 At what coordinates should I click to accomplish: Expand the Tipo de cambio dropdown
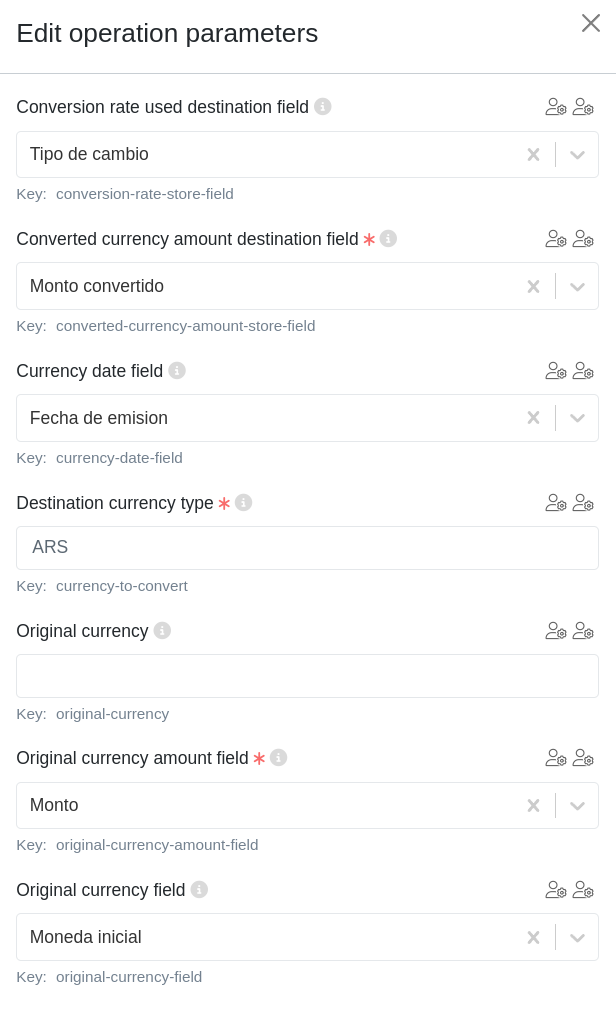pos(577,155)
